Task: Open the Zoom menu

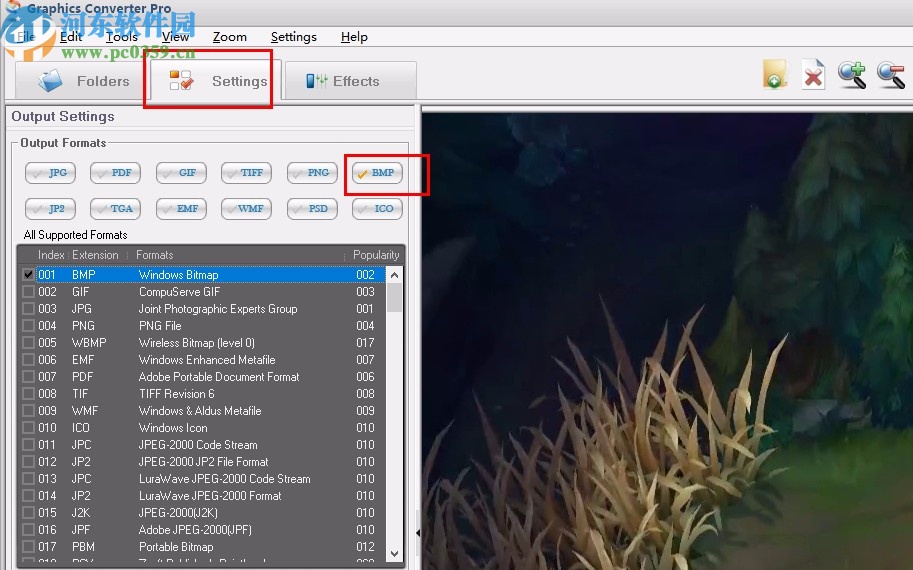Action: click(229, 37)
